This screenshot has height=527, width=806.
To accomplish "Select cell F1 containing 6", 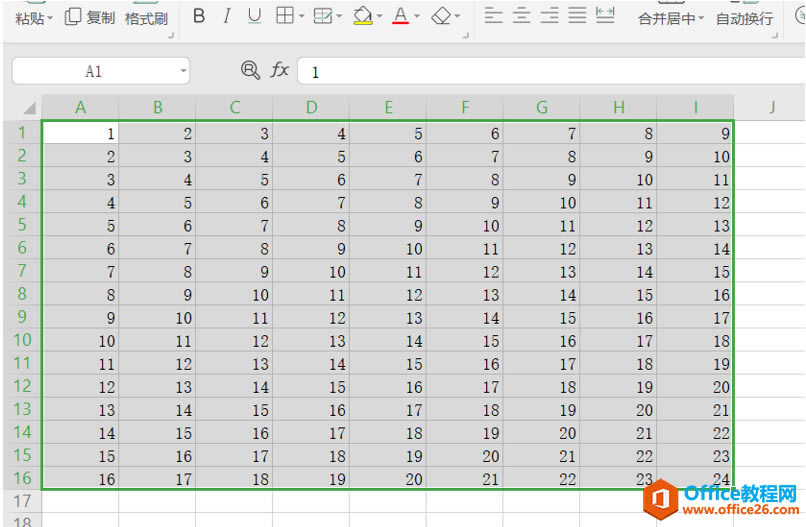I will pos(465,133).
